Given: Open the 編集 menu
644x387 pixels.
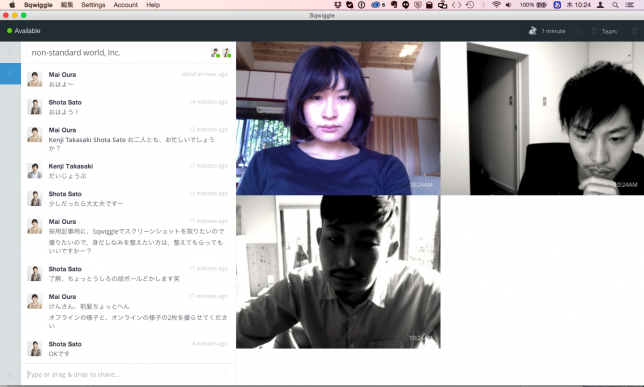Looking at the screenshot, I should point(67,5).
